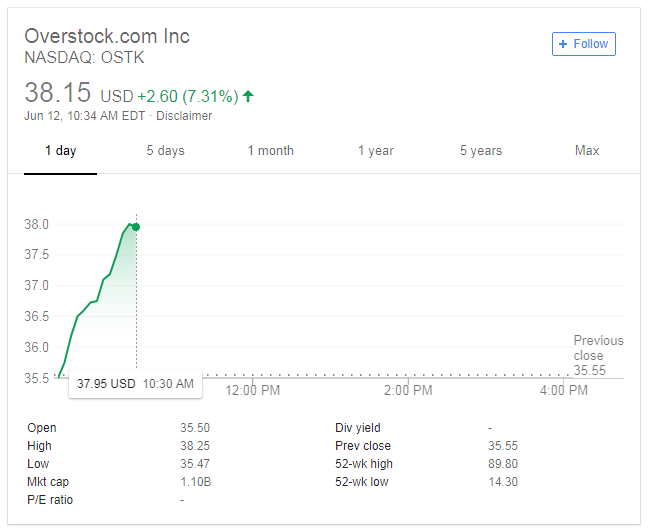Click the 12:00 PM time axis label
The image size is (648, 532).
(x=253, y=390)
